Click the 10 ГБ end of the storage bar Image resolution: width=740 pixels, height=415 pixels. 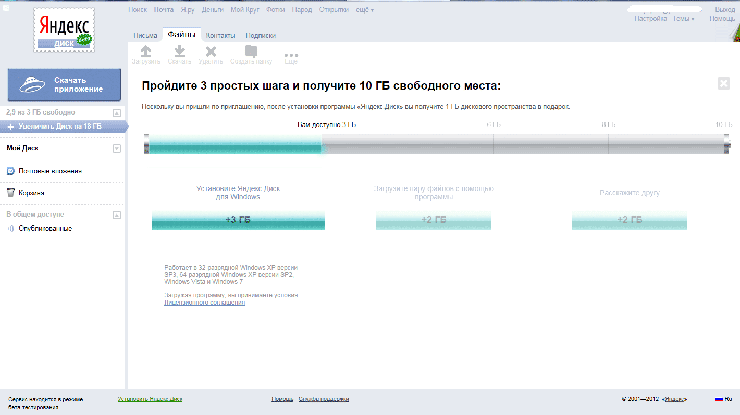[x=727, y=144]
